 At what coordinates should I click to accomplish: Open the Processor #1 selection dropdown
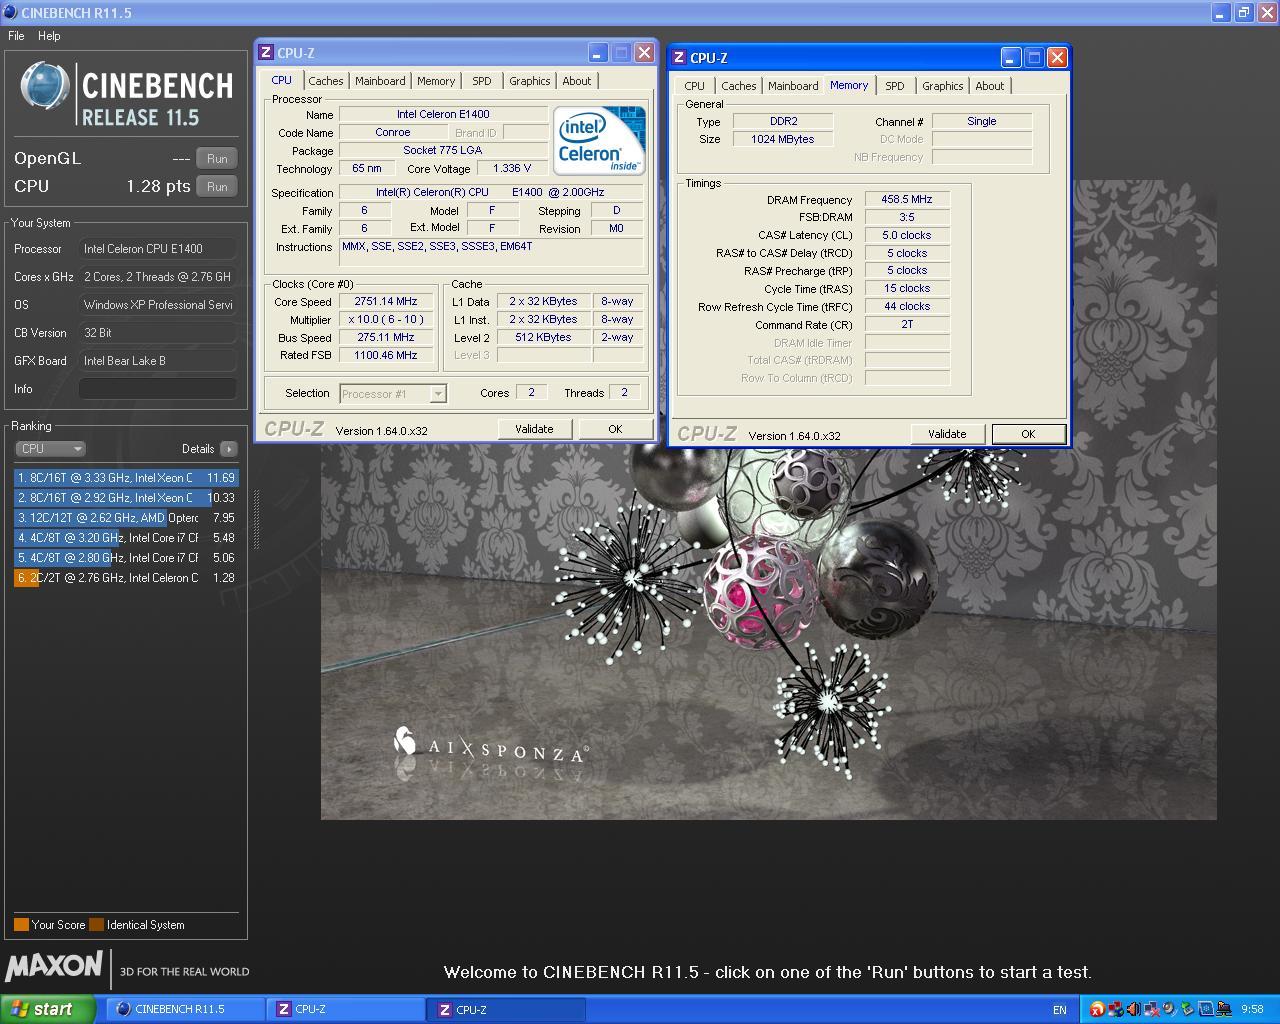[x=393, y=394]
